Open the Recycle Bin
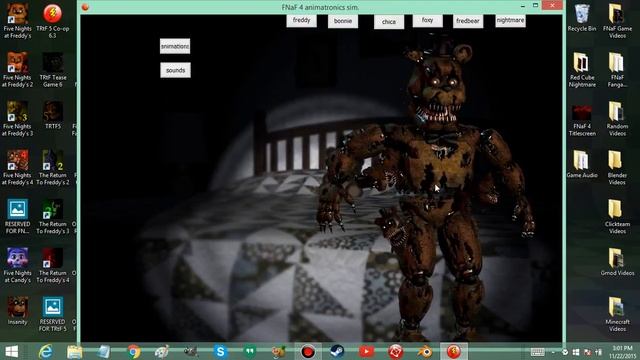The width and height of the screenshot is (640, 360). pos(582,18)
